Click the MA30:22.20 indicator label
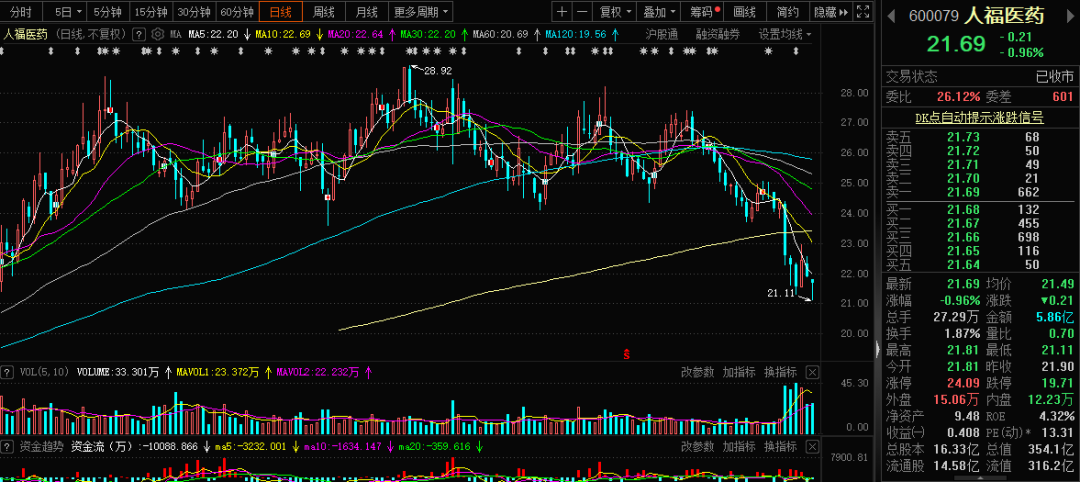The height and width of the screenshot is (482, 1080). (427, 34)
